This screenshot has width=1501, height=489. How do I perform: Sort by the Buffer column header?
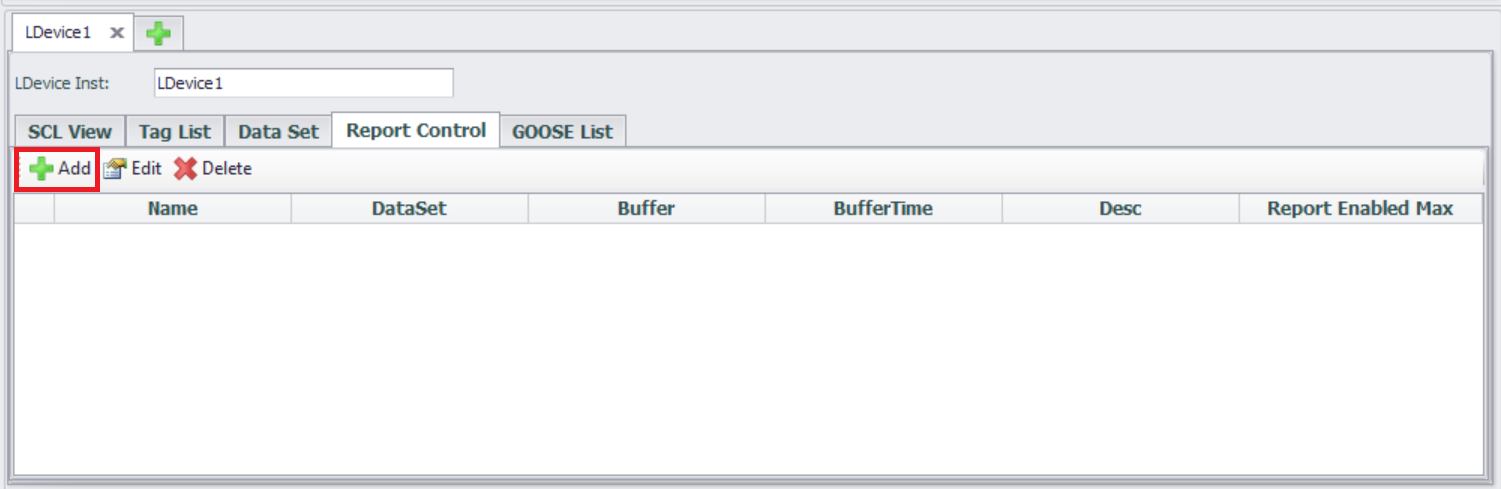(x=646, y=209)
